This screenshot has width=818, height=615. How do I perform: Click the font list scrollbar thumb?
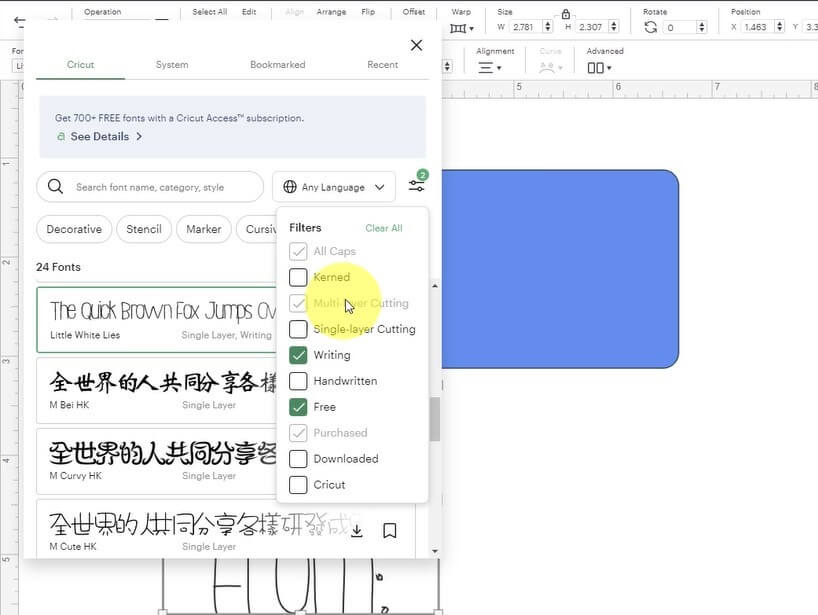pyautogui.click(x=434, y=419)
